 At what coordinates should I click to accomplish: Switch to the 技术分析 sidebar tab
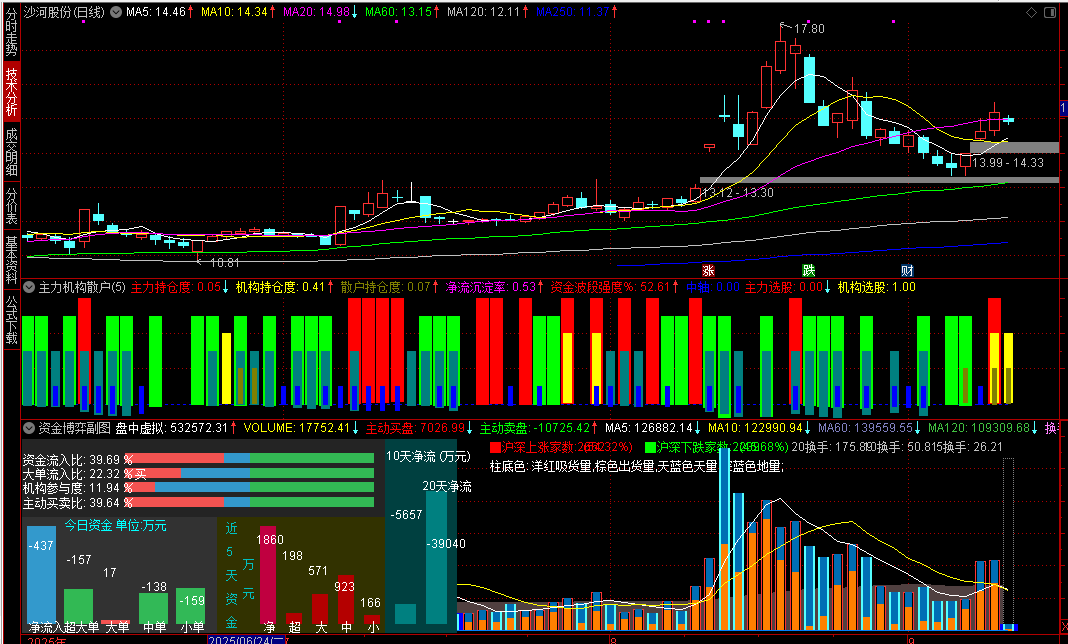coord(12,92)
